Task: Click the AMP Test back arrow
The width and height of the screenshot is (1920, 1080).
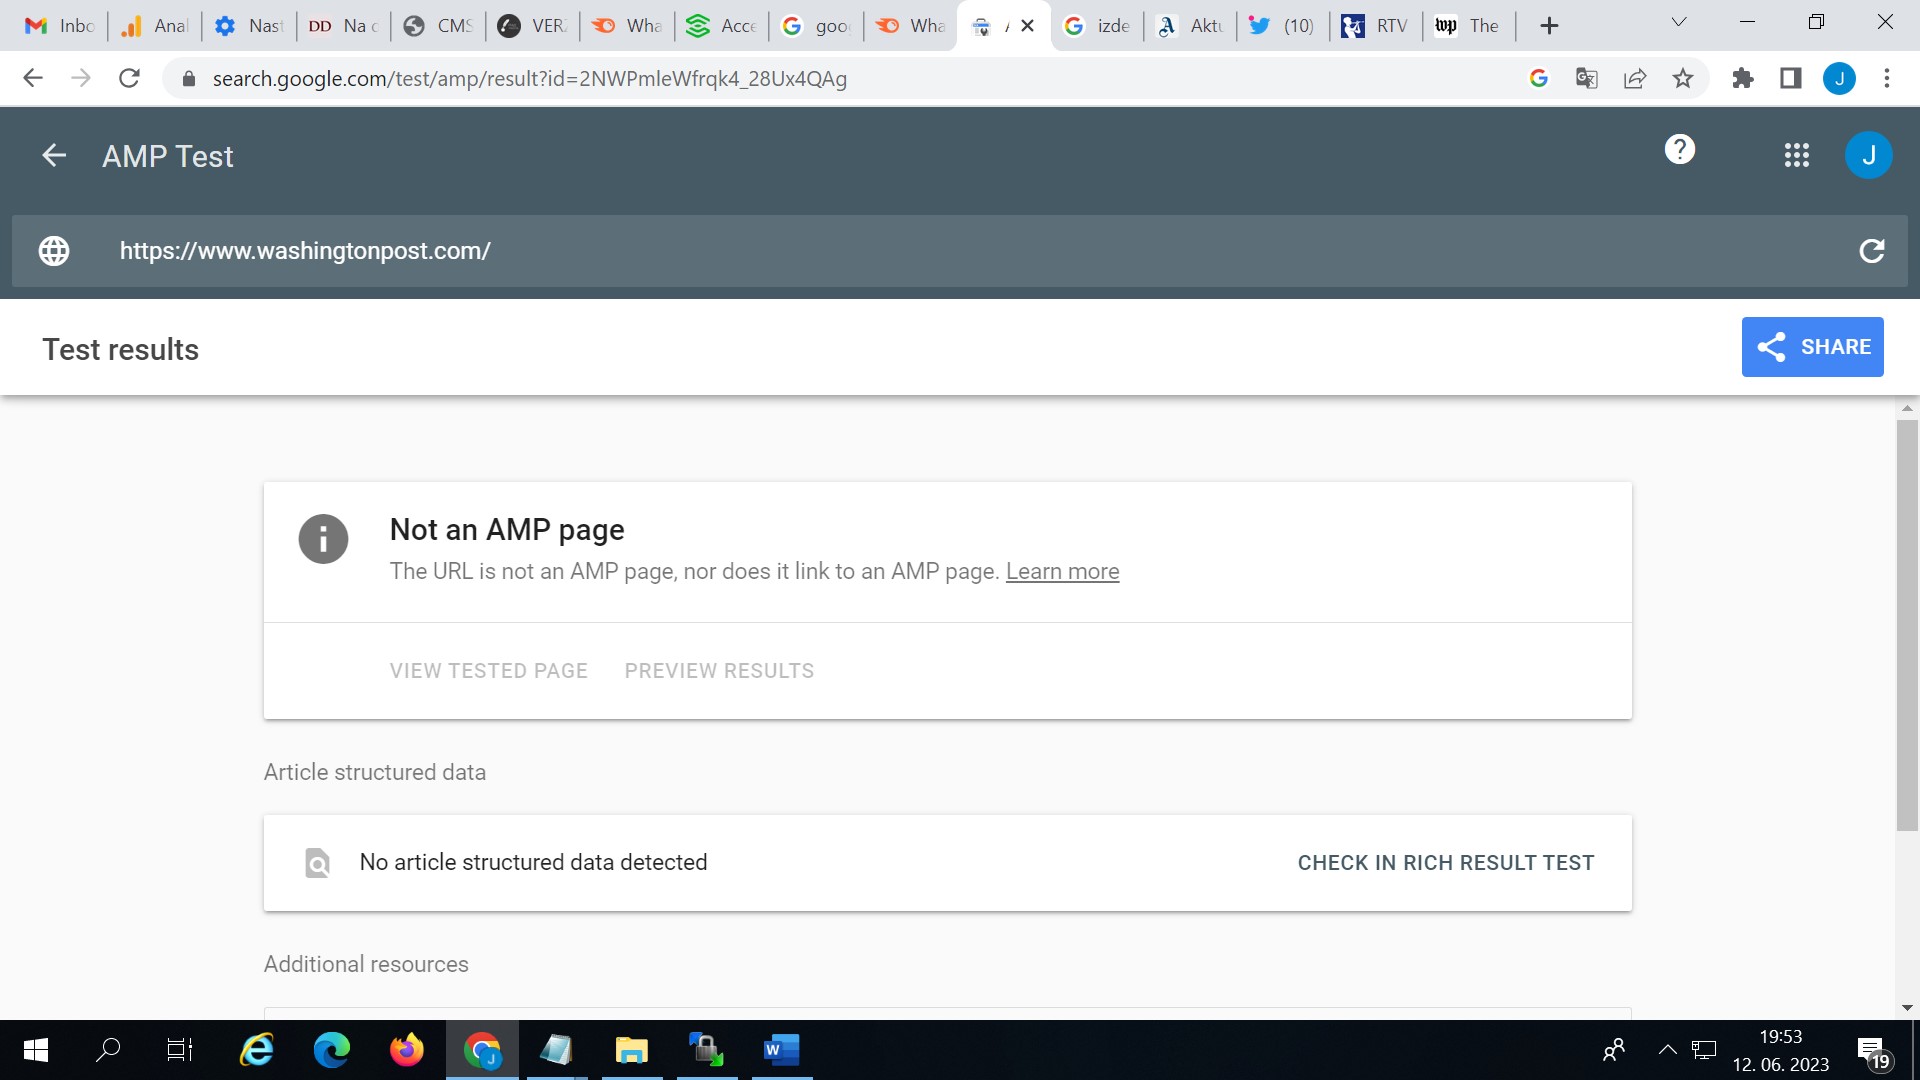Action: [x=54, y=155]
